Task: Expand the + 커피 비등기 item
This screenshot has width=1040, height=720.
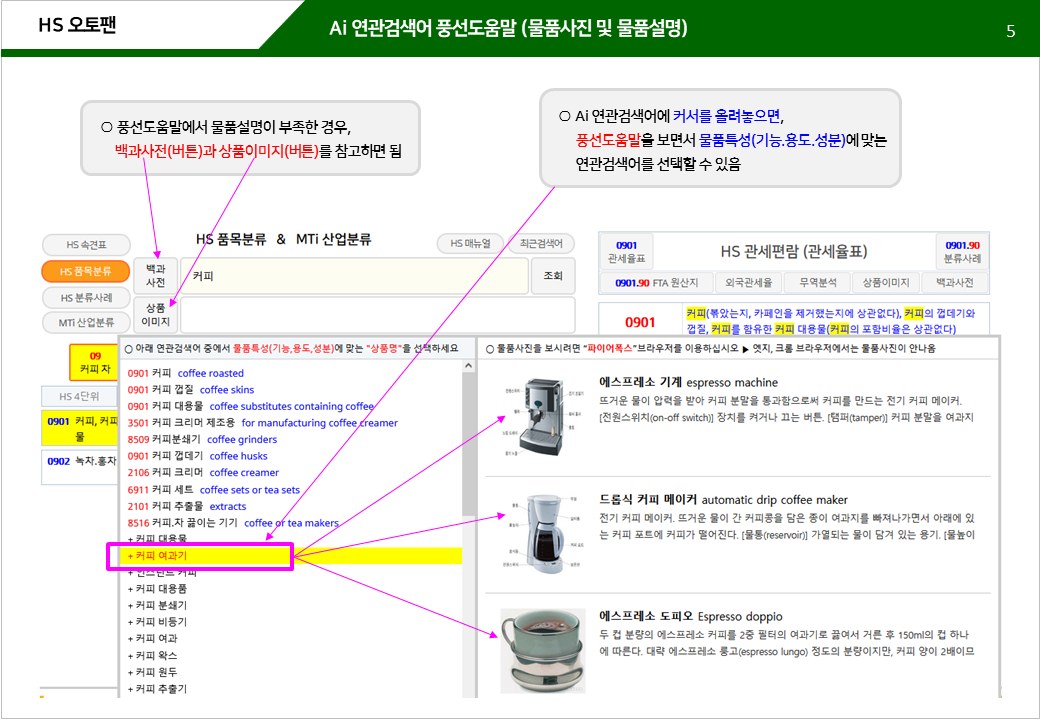Action: point(157,622)
